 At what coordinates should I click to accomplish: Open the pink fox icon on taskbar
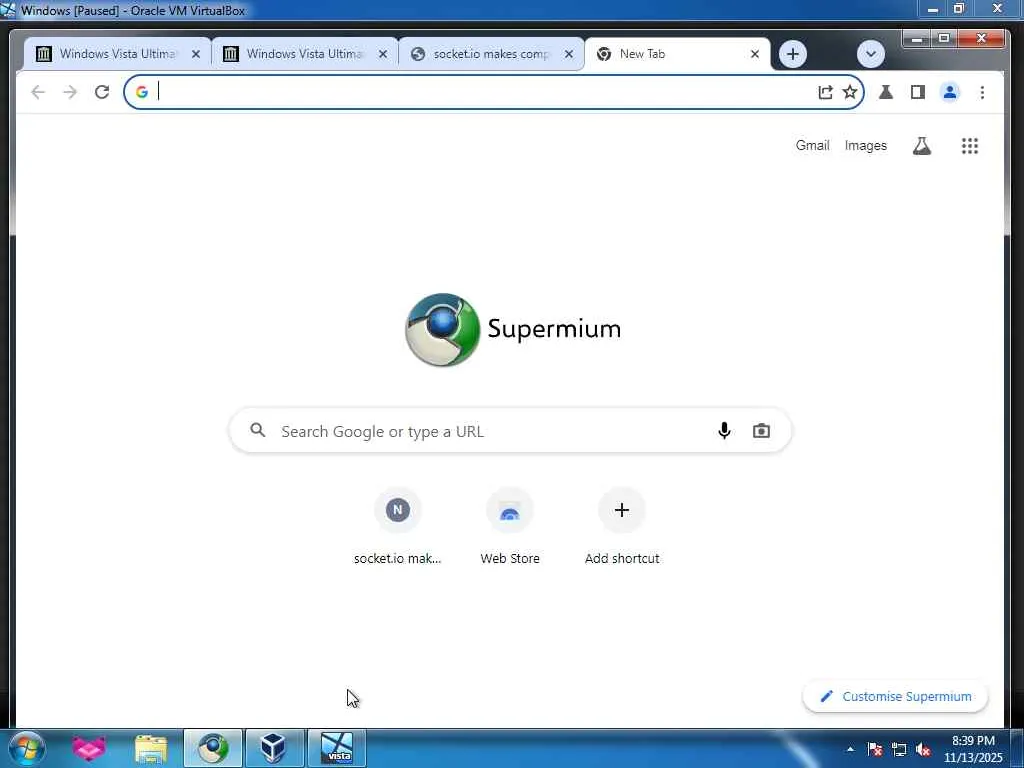tap(88, 748)
